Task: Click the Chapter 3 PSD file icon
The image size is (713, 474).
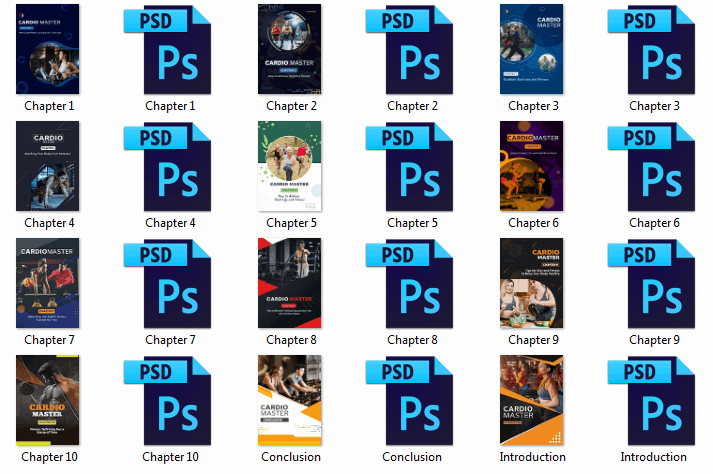Action: pos(652,50)
